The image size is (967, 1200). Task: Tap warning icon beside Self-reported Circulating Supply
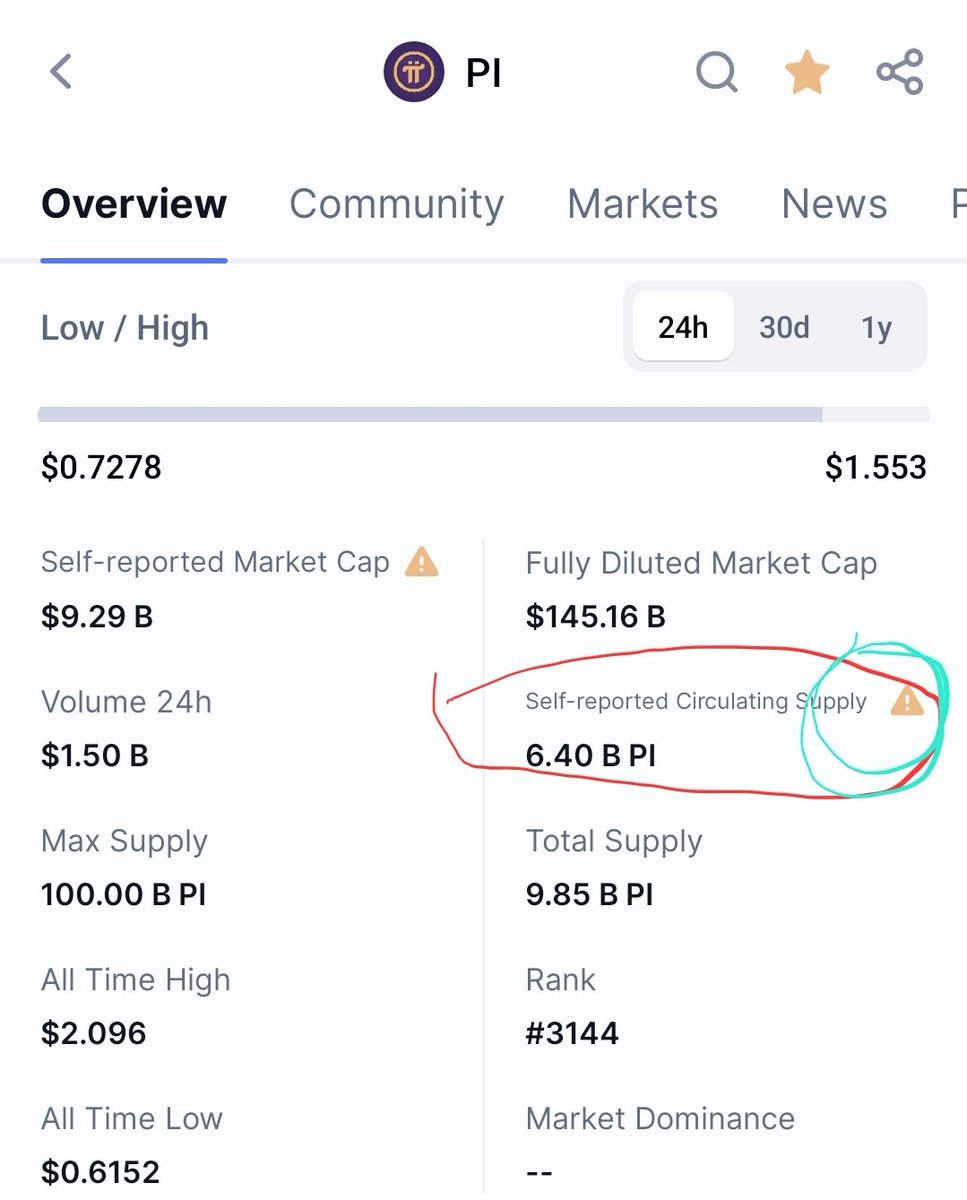pos(907,701)
